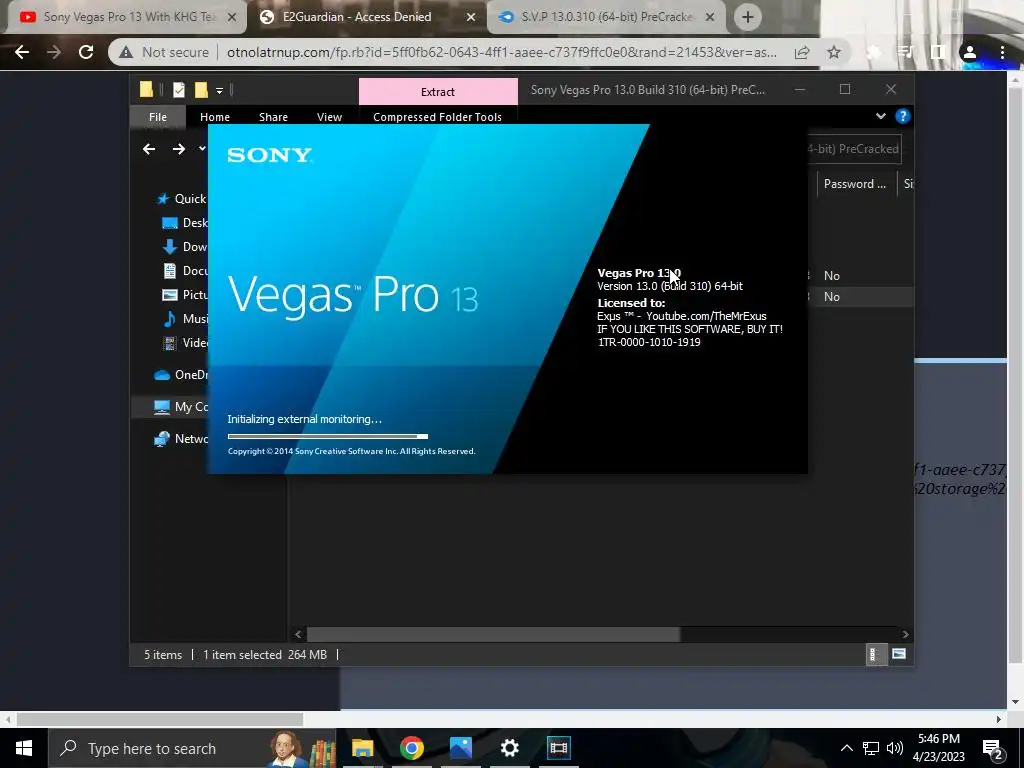This screenshot has width=1024, height=768.
Task: Open Settings gear from taskbar
Action: [x=509, y=748]
